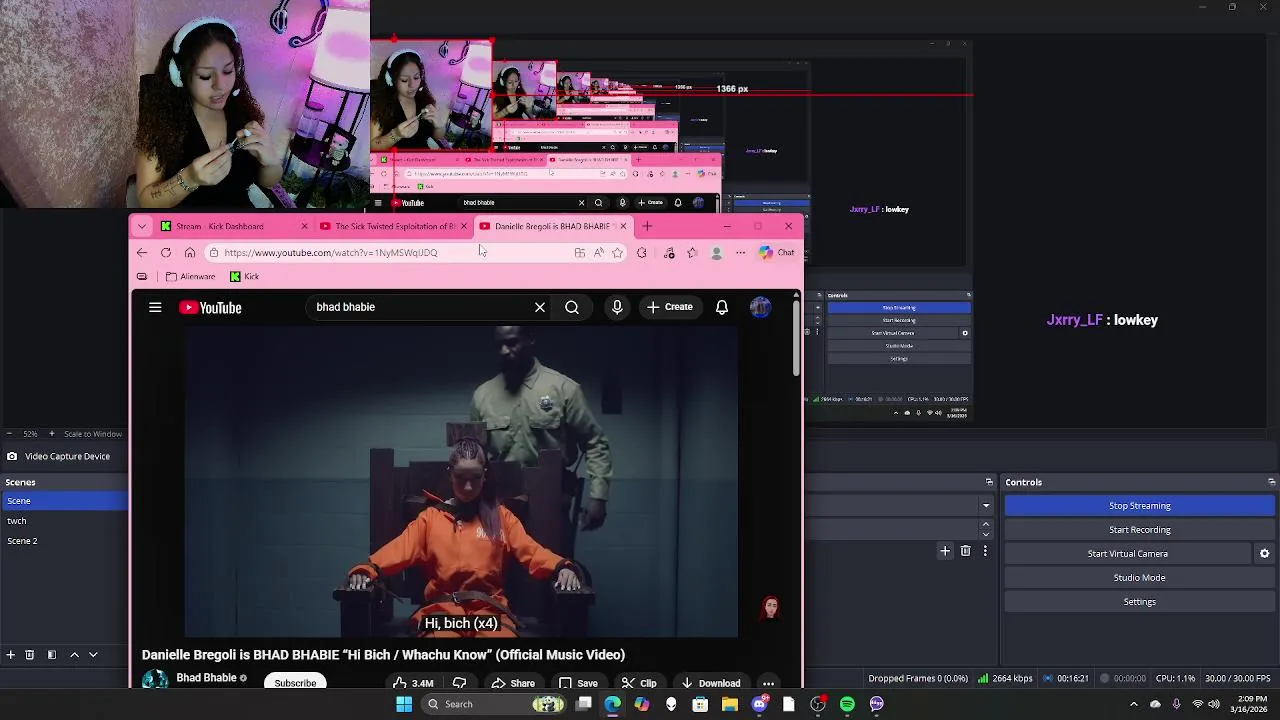This screenshot has height=720, width=1280.
Task: Click Start Virtual Camera in OBS
Action: coord(1127,554)
